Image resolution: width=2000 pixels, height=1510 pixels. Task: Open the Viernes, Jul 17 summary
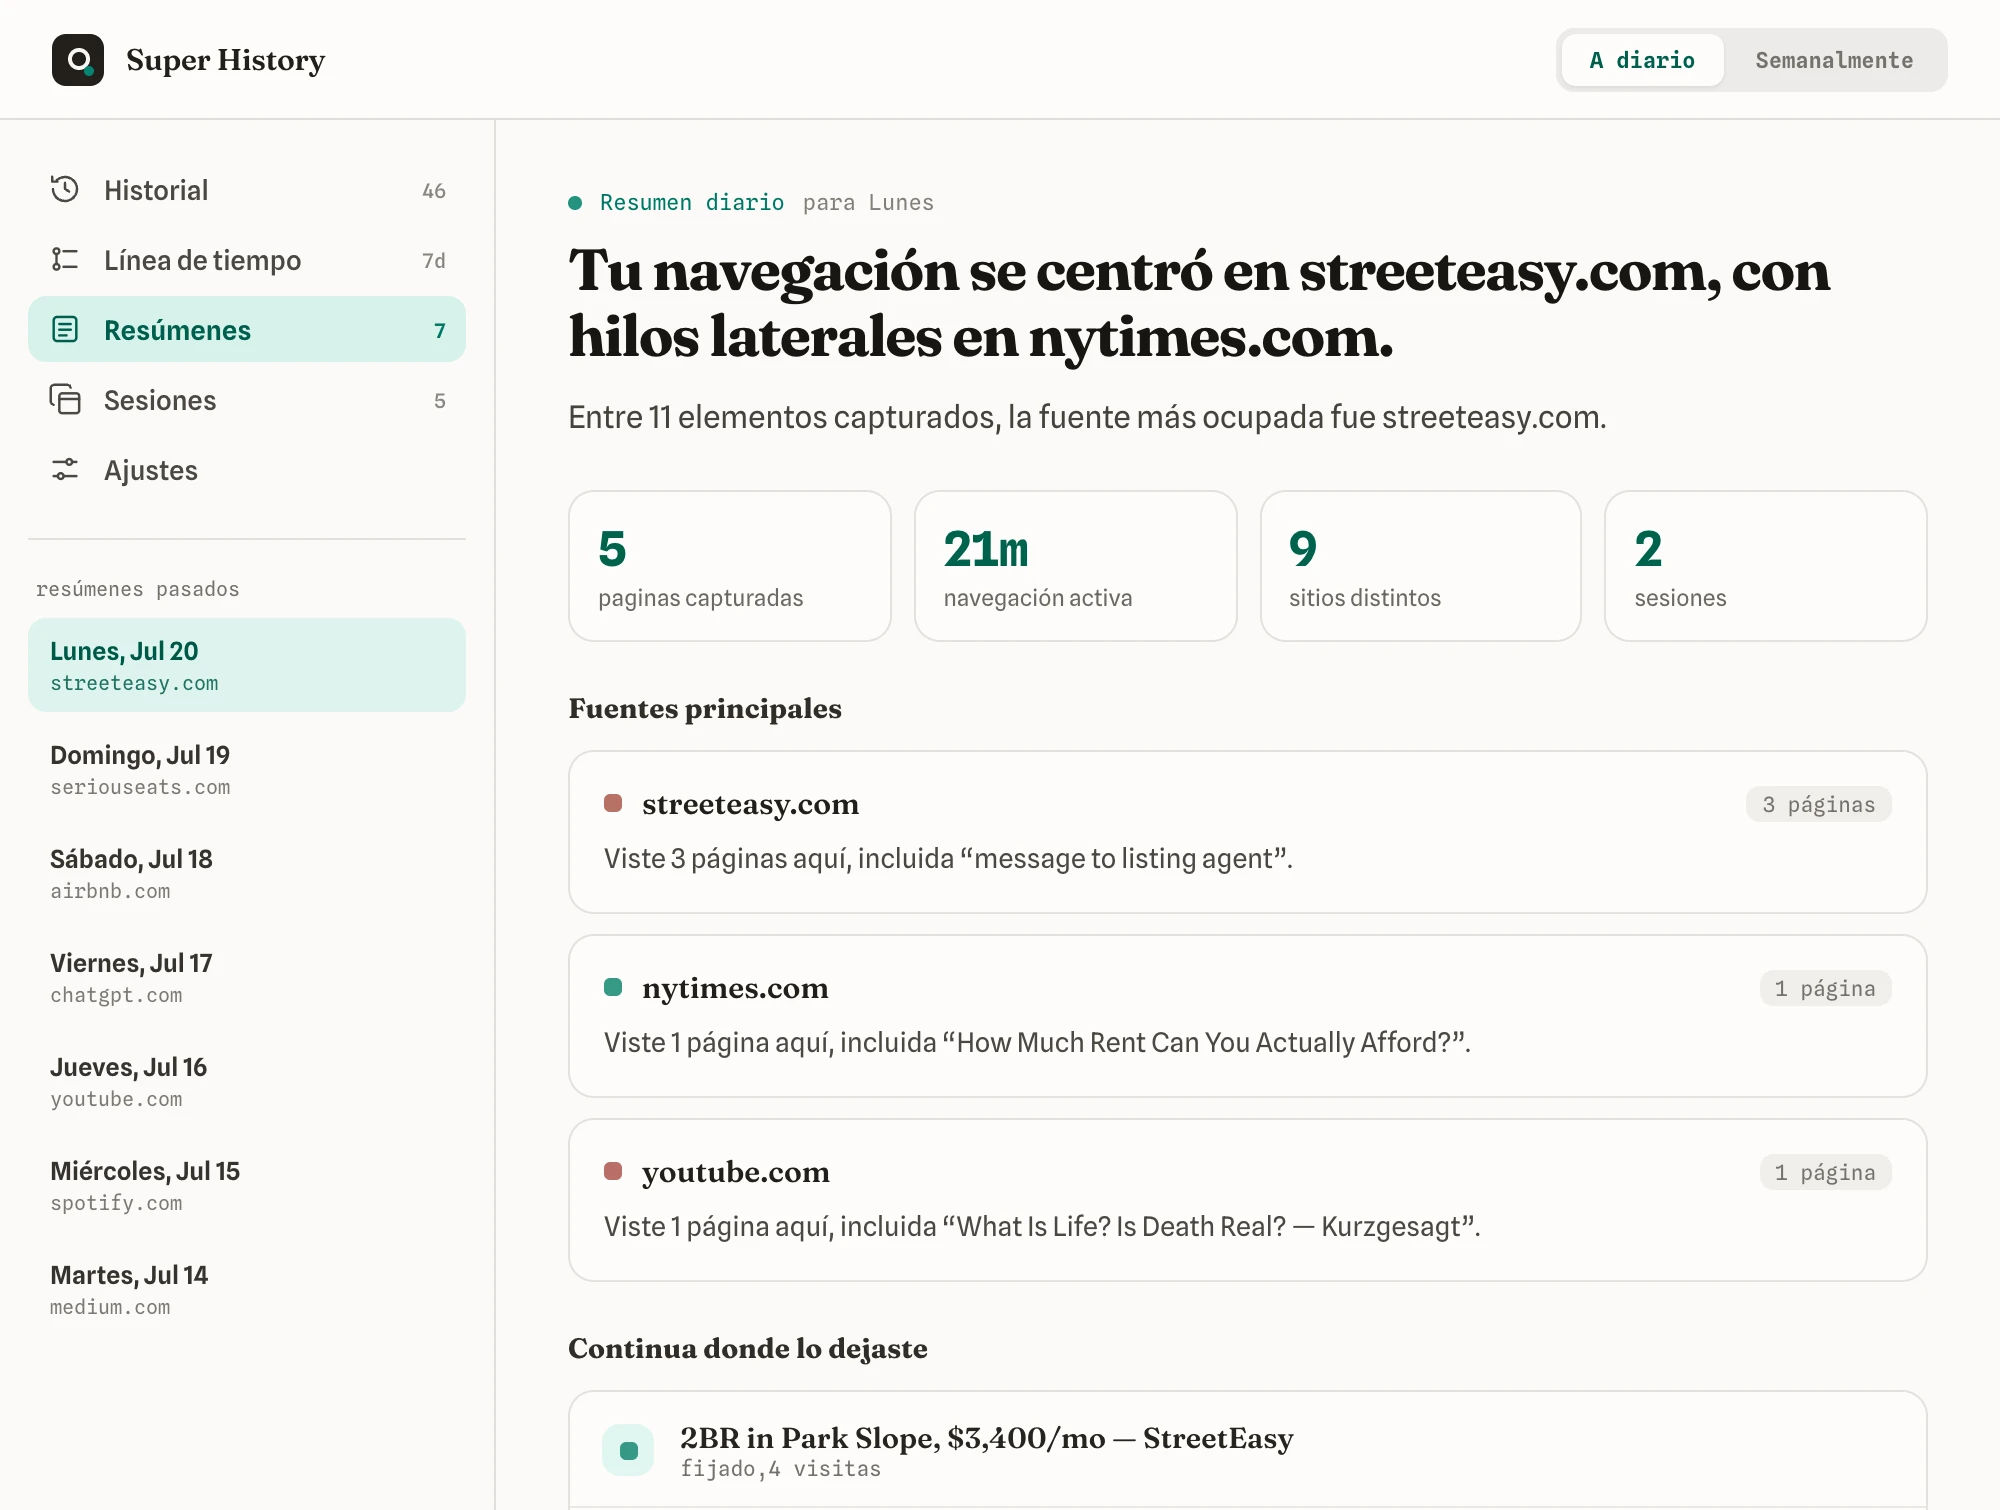[x=247, y=977]
